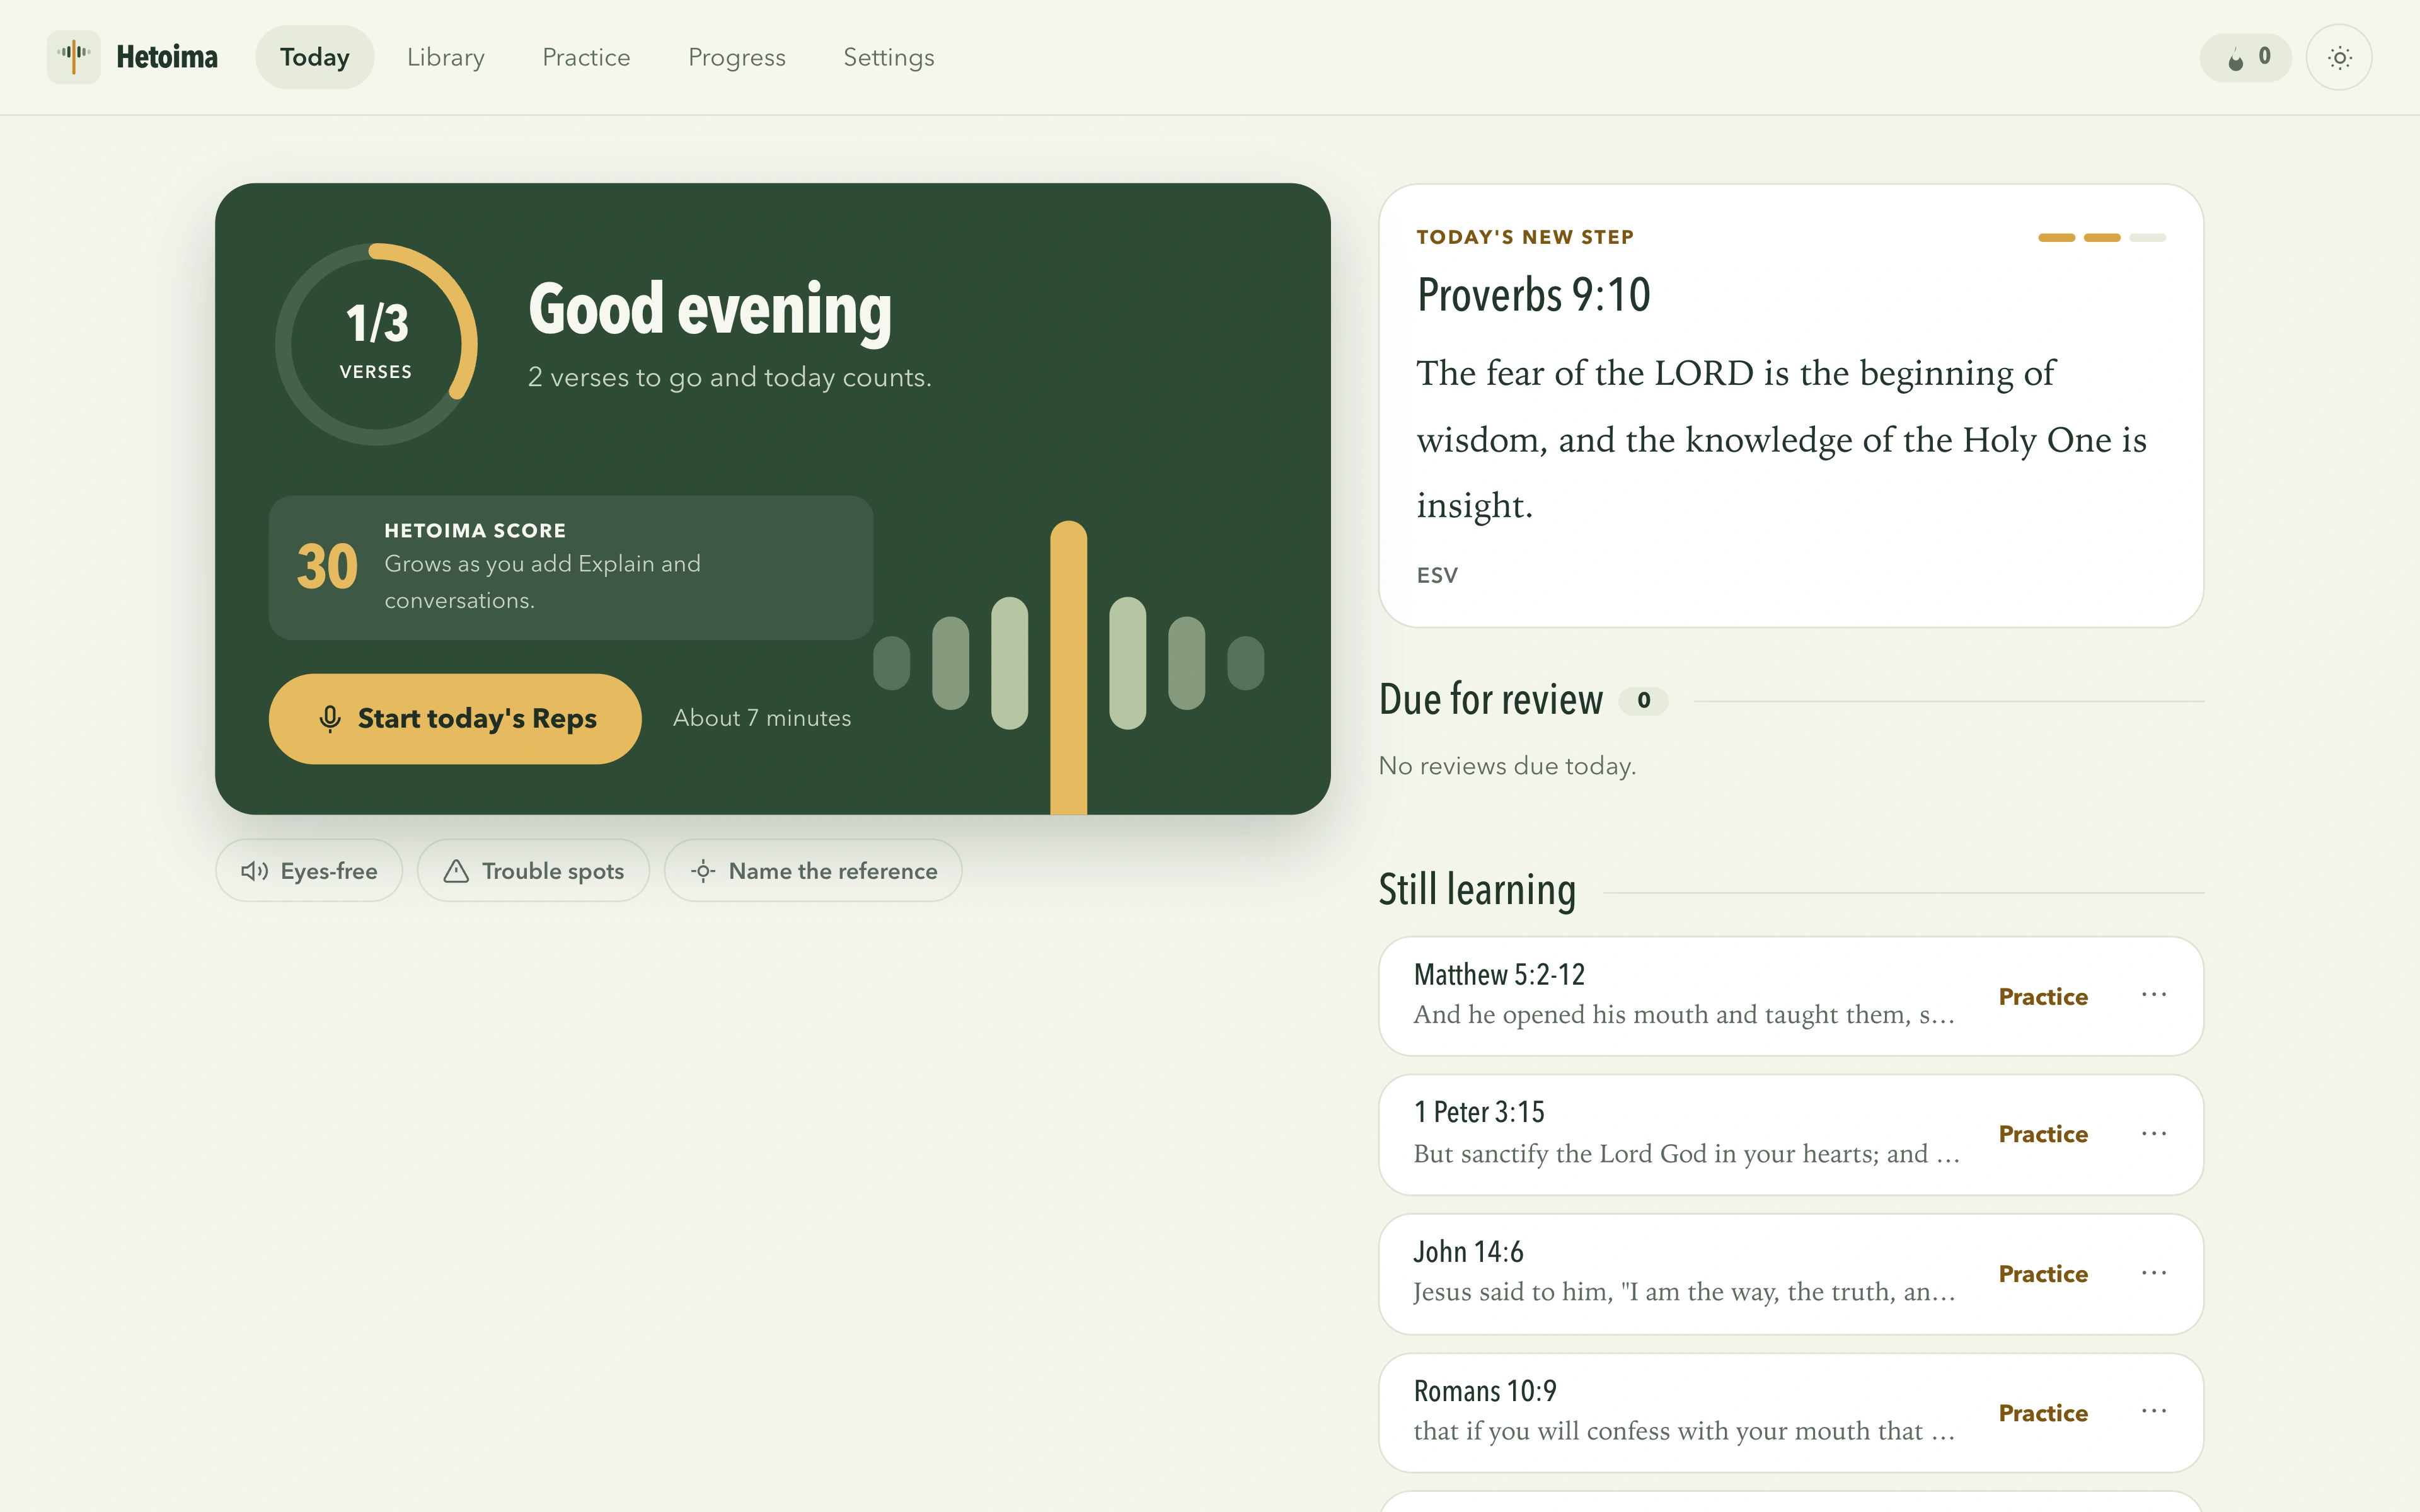This screenshot has height=1512, width=2420.
Task: Open more options for Matthew 5:2-12
Action: (x=2154, y=995)
